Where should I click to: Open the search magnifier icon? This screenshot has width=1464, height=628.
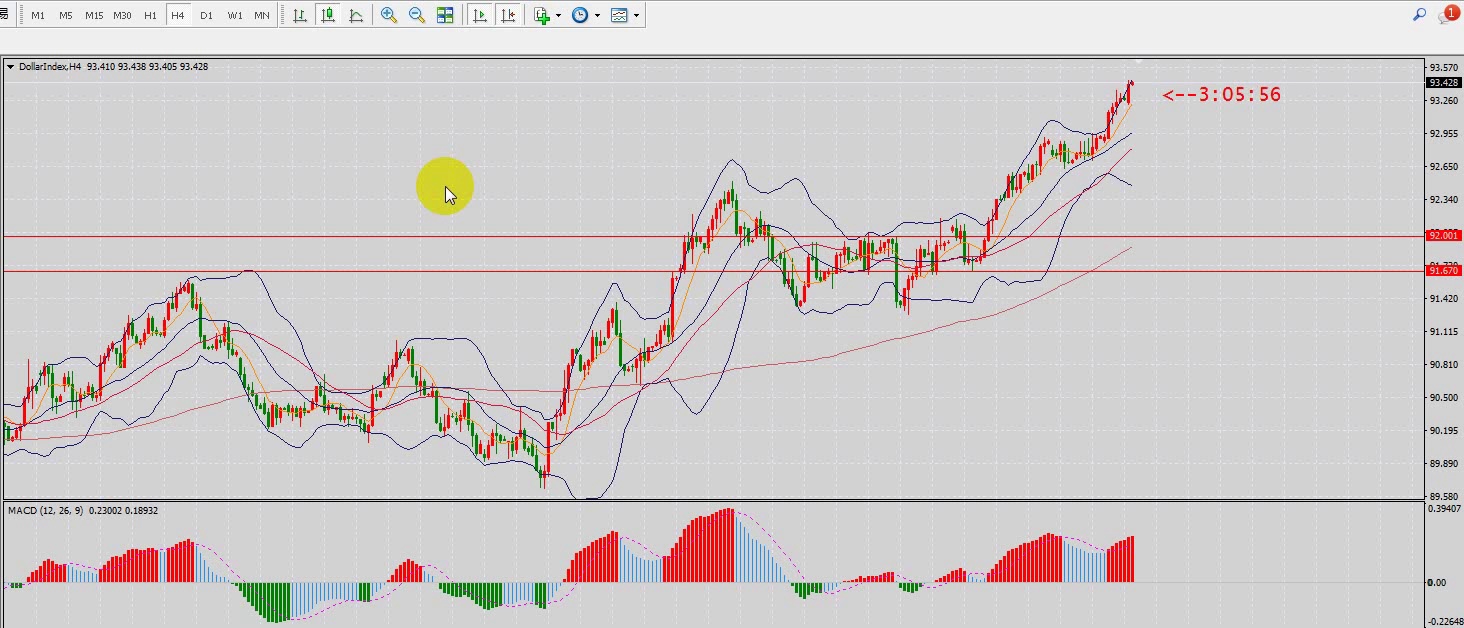(1419, 14)
